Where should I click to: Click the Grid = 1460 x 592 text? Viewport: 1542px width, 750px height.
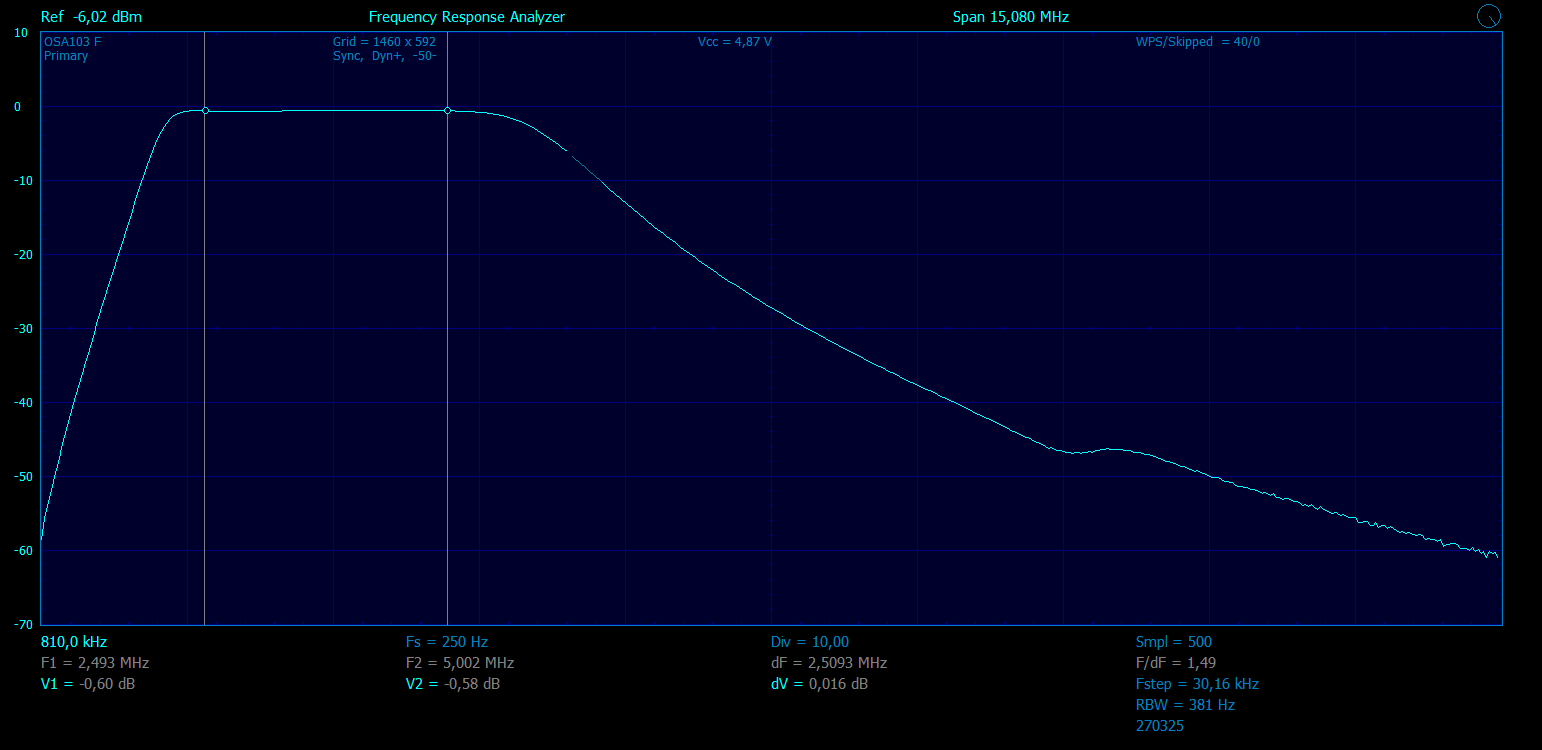point(384,42)
